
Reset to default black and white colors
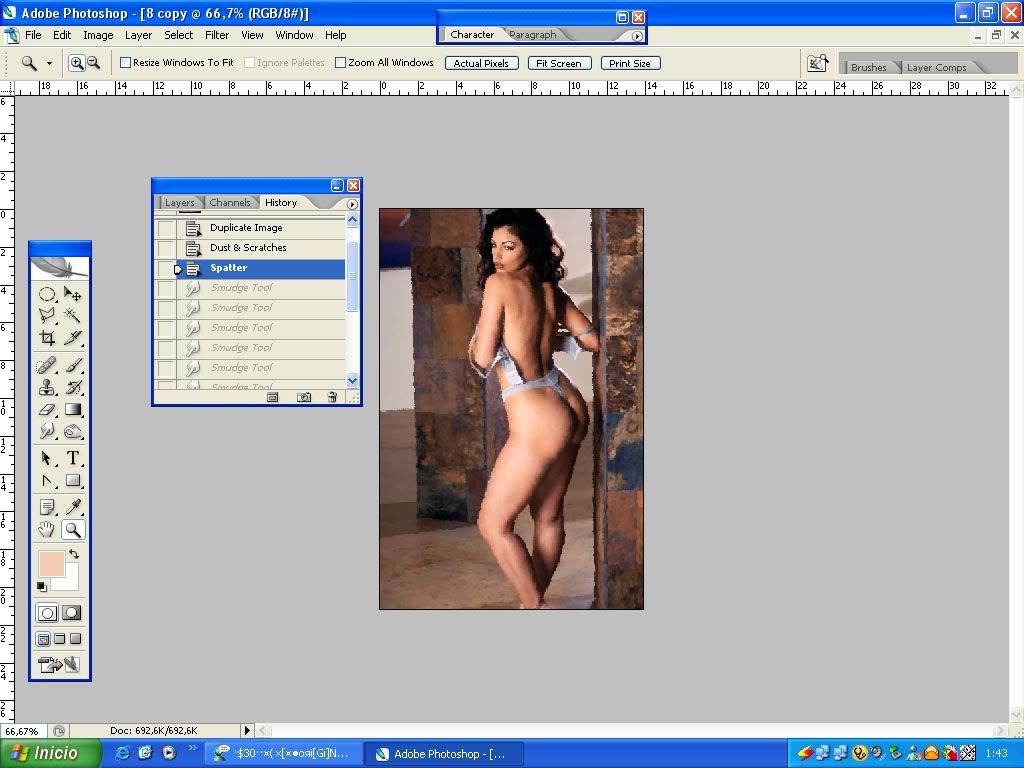[42, 586]
